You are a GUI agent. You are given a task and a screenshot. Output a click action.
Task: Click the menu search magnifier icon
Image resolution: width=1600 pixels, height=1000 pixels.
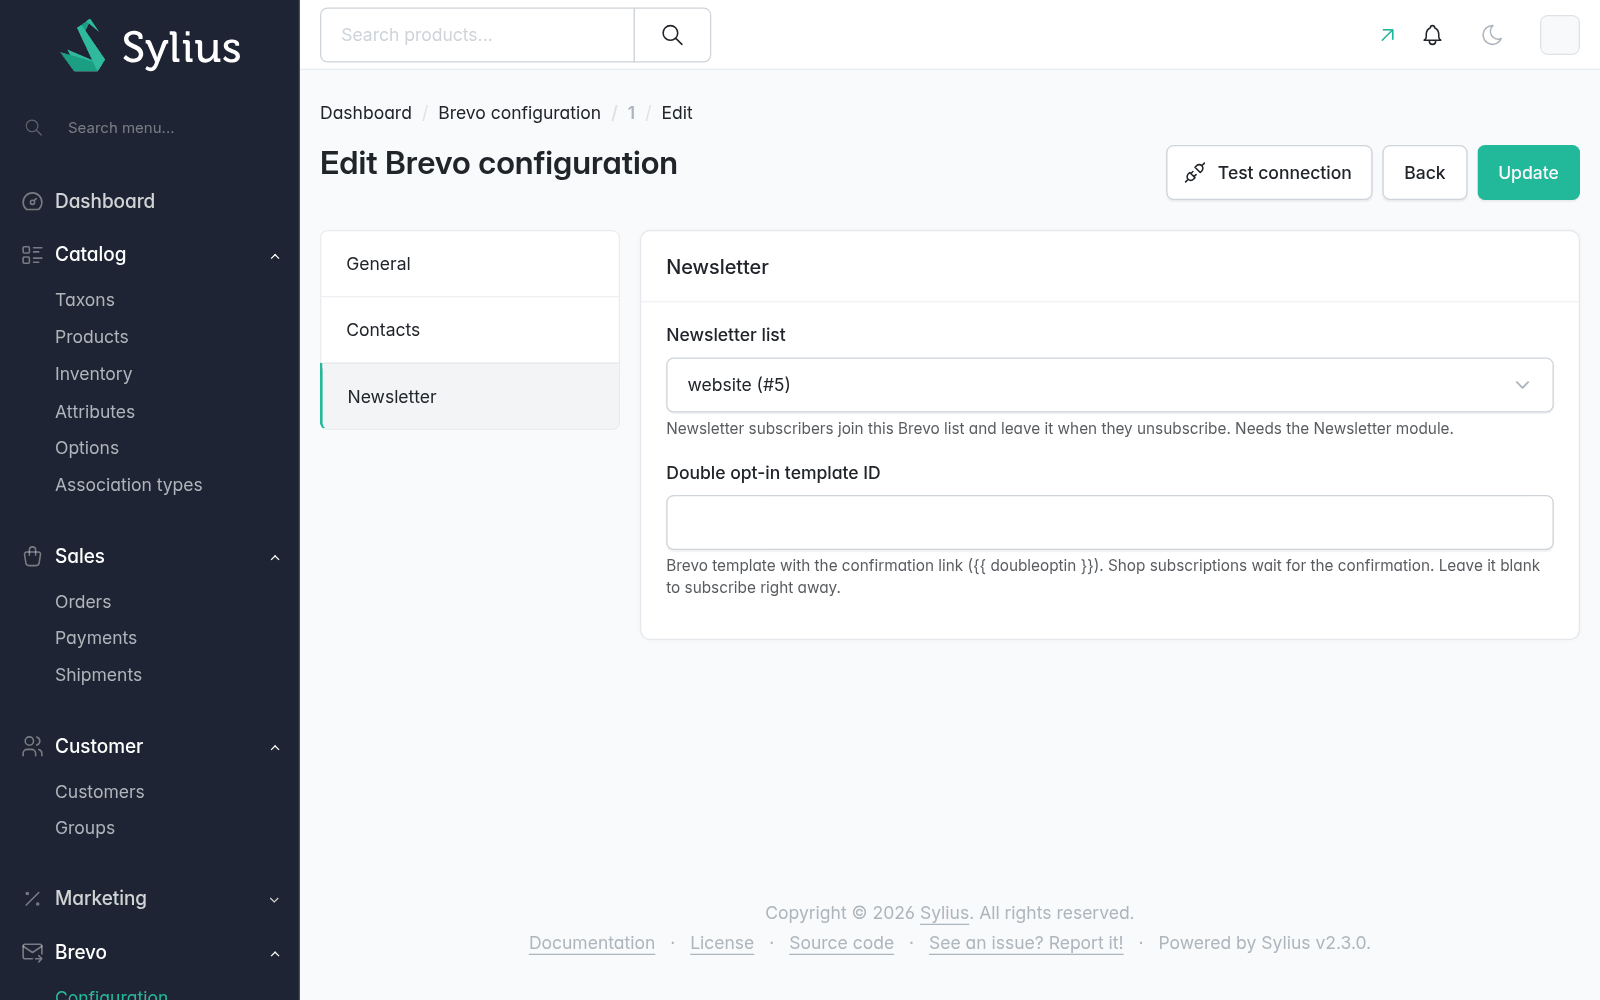click(x=33, y=128)
